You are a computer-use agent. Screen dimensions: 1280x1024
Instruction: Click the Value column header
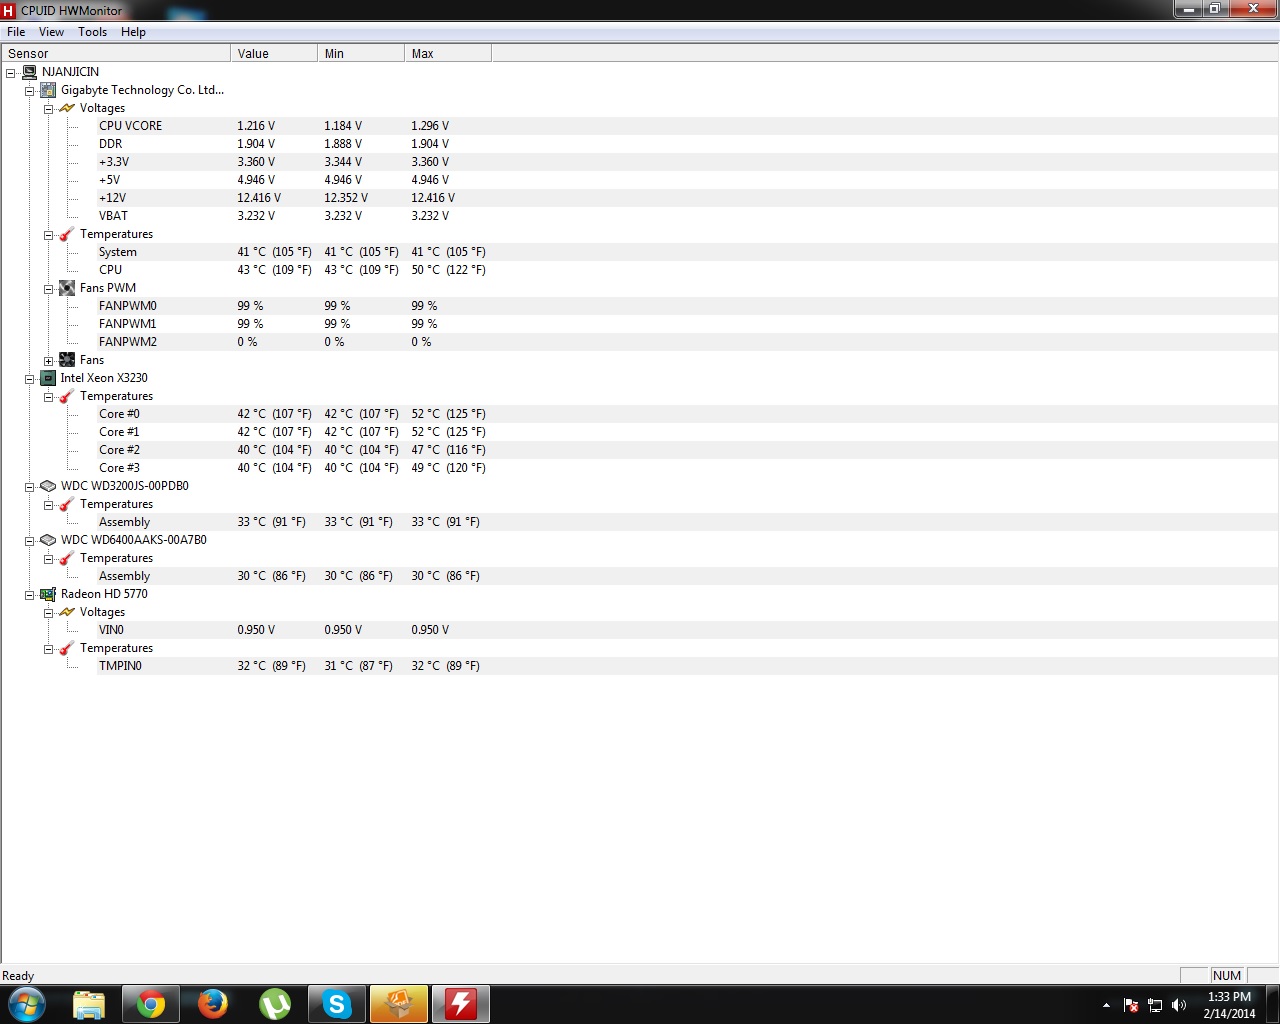[274, 53]
